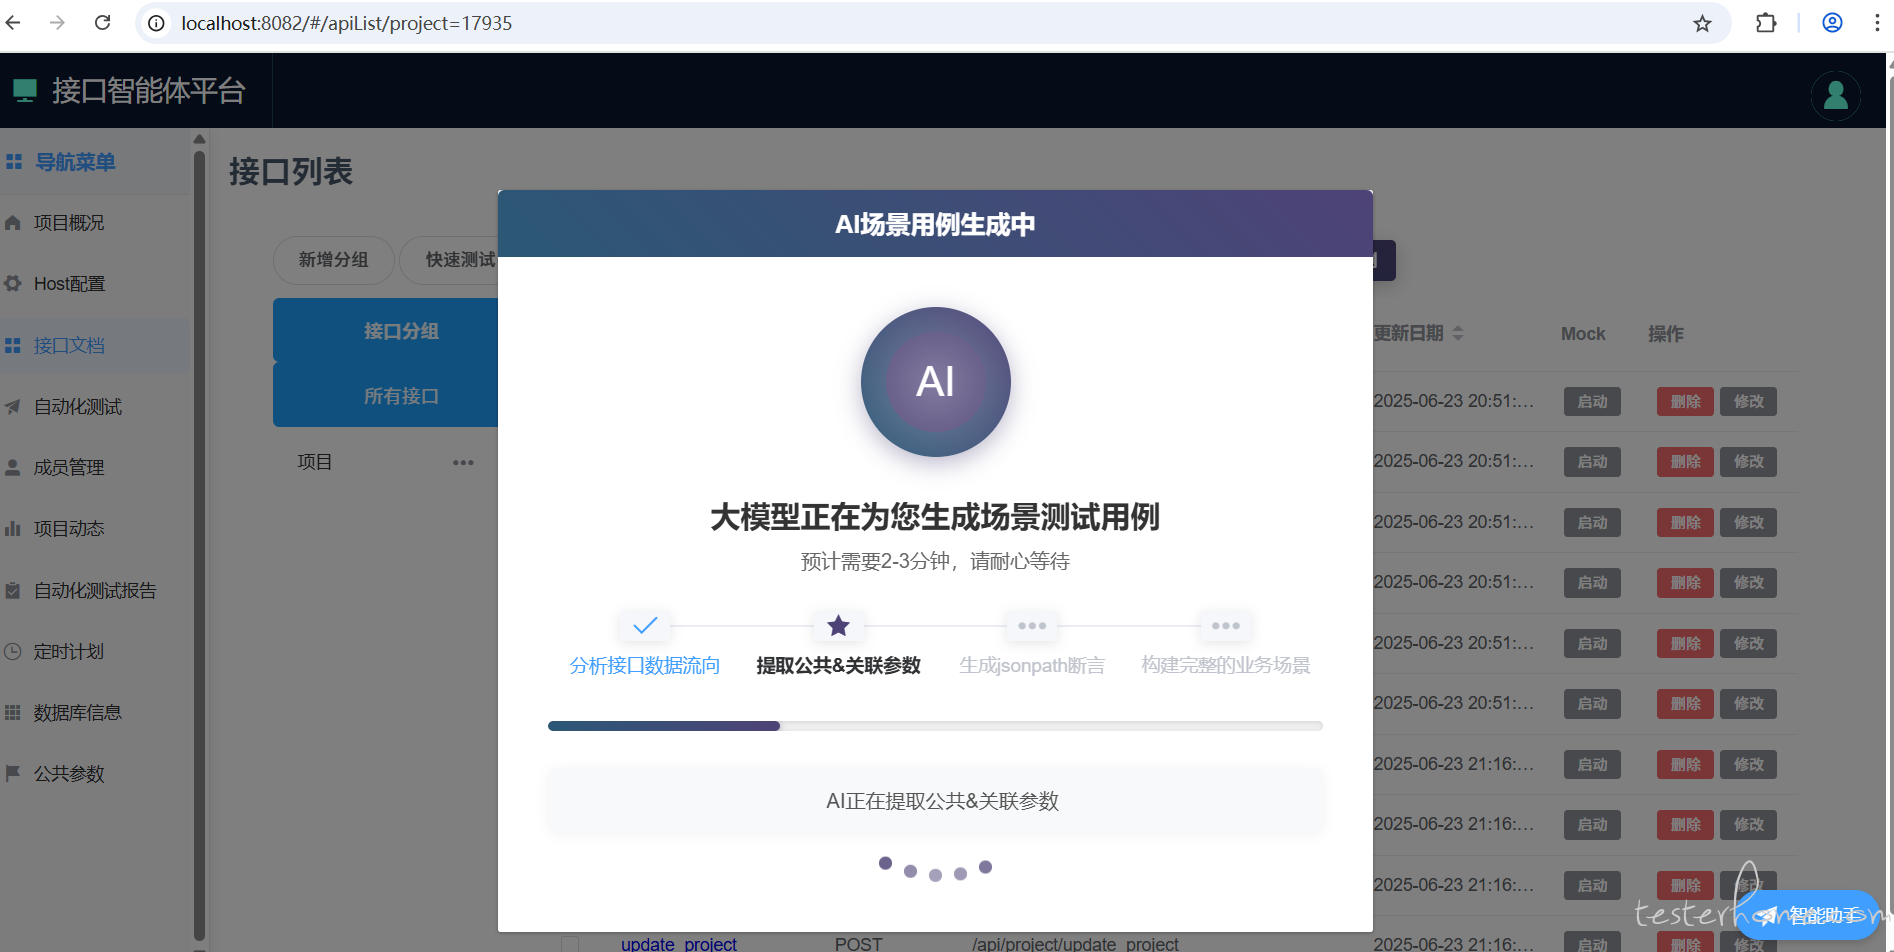Click the person icon beside 成员管理
This screenshot has height=952, width=1894.
click(x=13, y=468)
